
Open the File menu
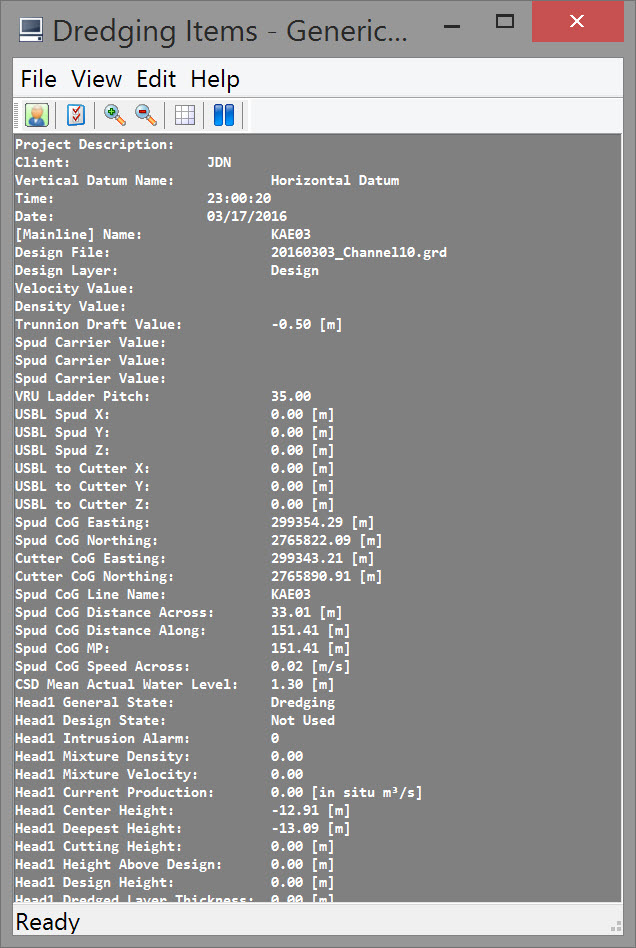click(39, 79)
